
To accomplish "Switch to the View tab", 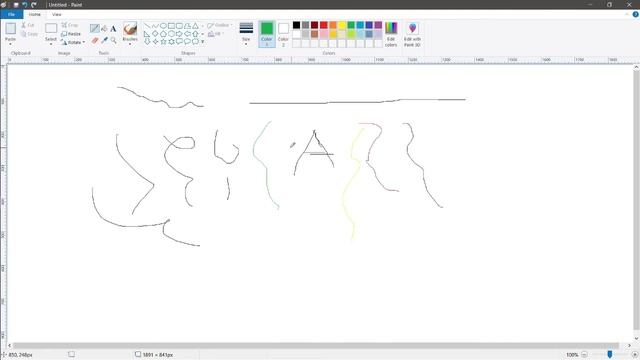I will tap(57, 14).
